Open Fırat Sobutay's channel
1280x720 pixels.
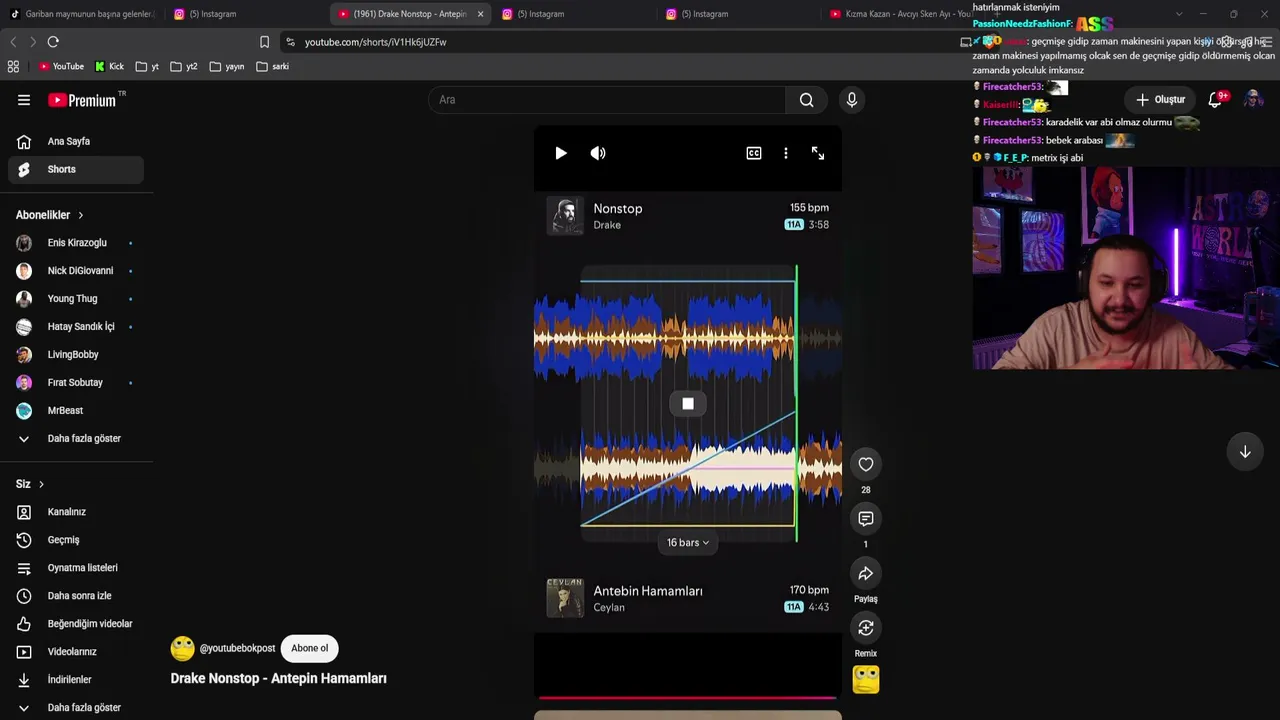(76, 383)
